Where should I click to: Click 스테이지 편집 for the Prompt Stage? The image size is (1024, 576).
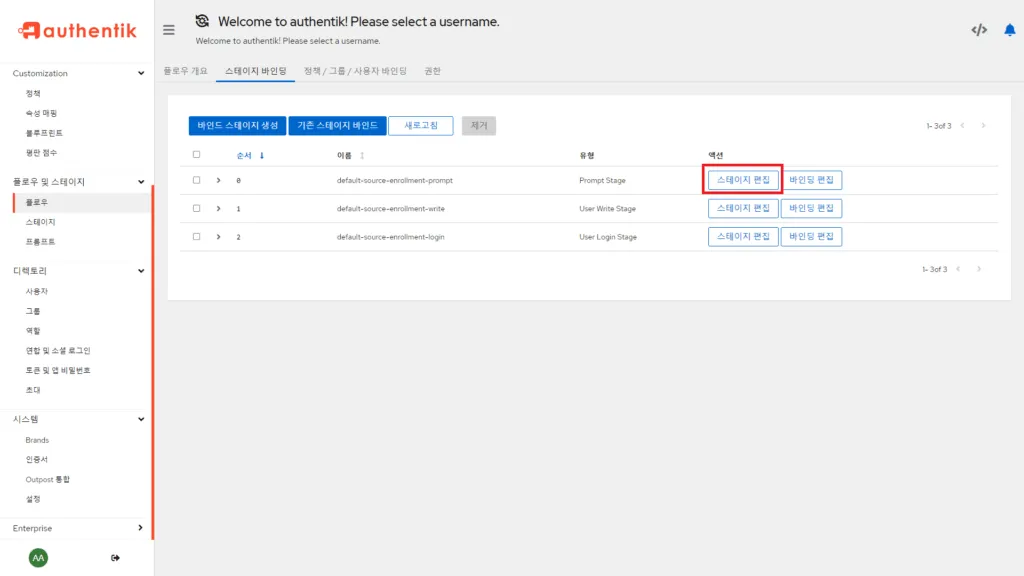pyautogui.click(x=742, y=180)
